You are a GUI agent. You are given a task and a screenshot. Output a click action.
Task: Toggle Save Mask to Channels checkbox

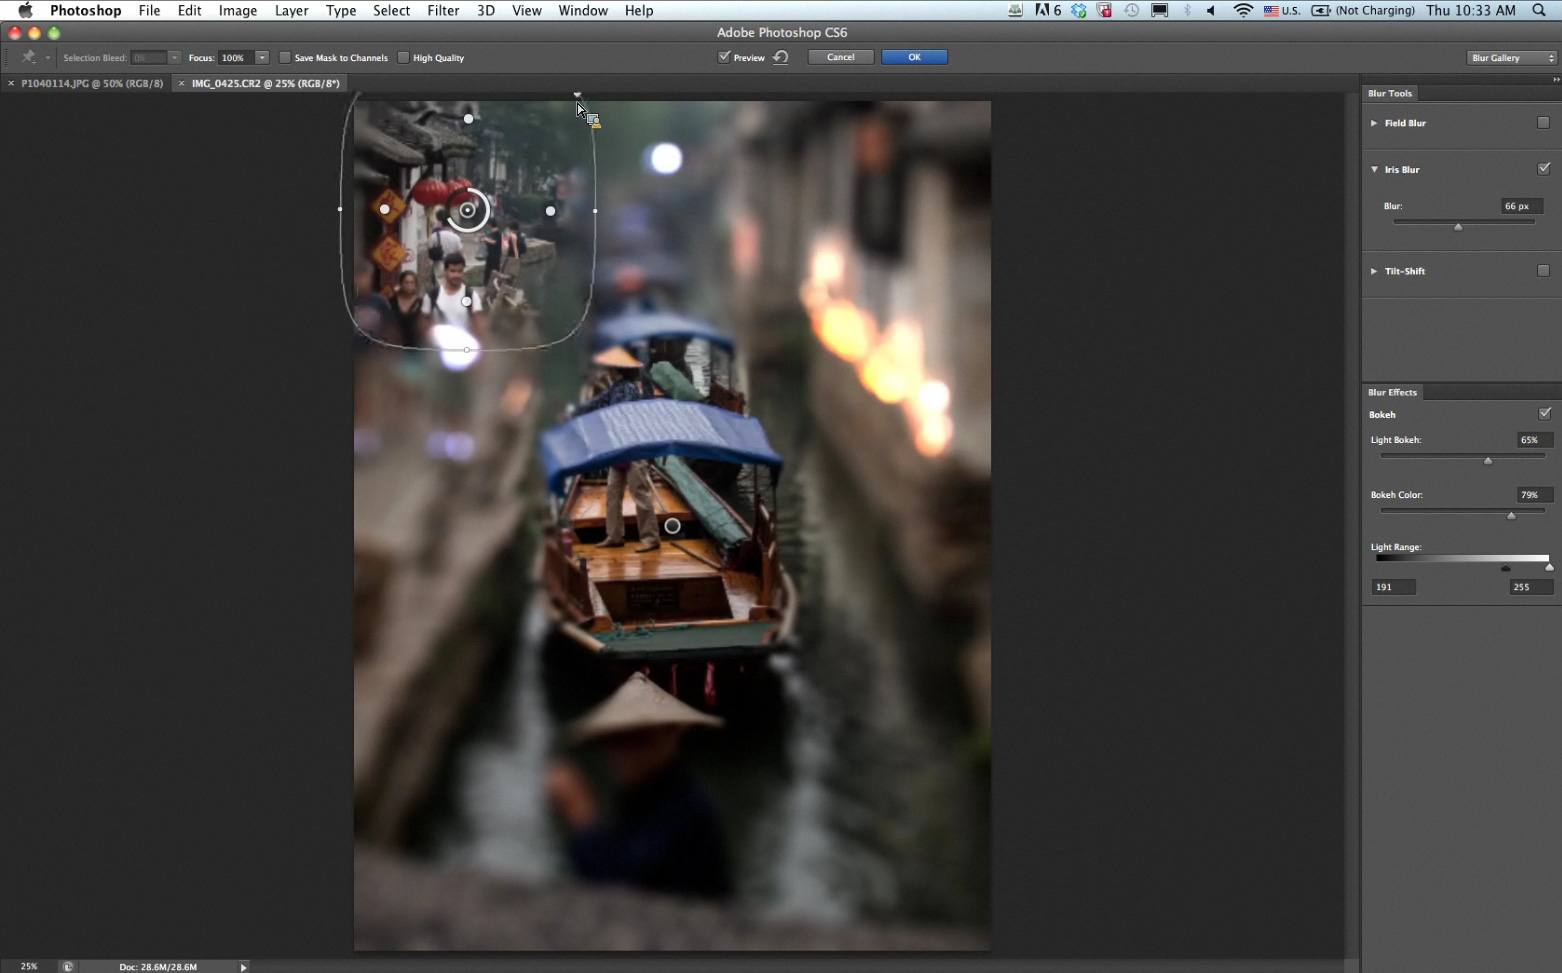coord(285,58)
